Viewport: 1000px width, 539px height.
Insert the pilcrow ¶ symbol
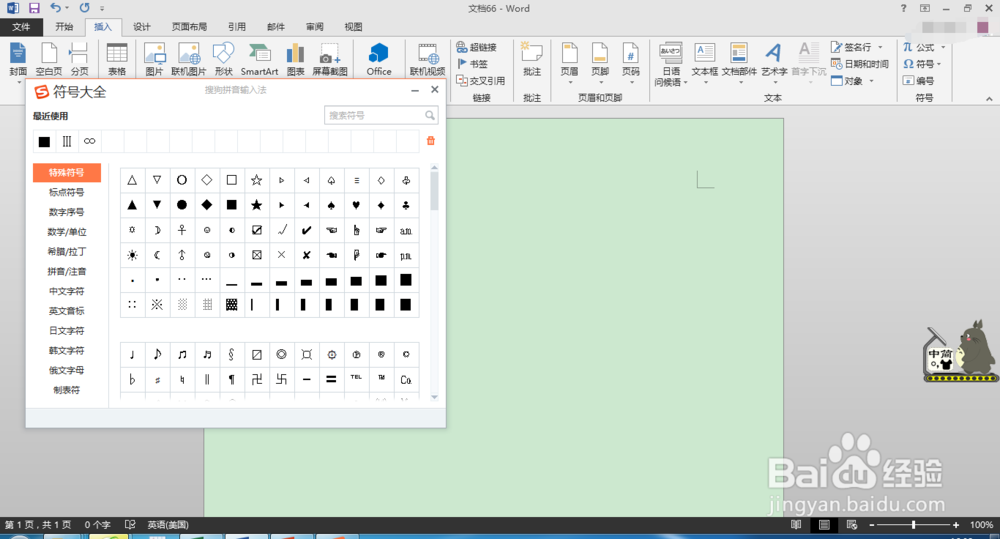click(x=232, y=379)
